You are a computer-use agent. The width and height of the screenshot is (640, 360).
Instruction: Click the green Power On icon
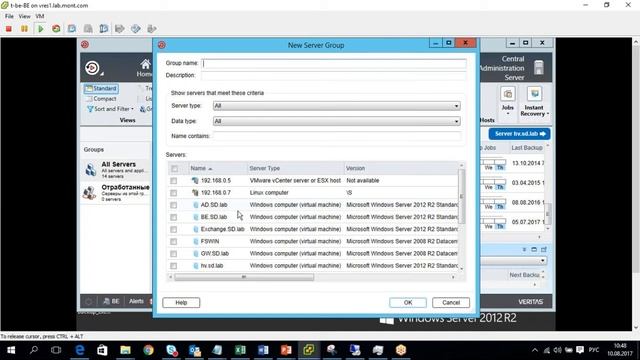(40, 29)
